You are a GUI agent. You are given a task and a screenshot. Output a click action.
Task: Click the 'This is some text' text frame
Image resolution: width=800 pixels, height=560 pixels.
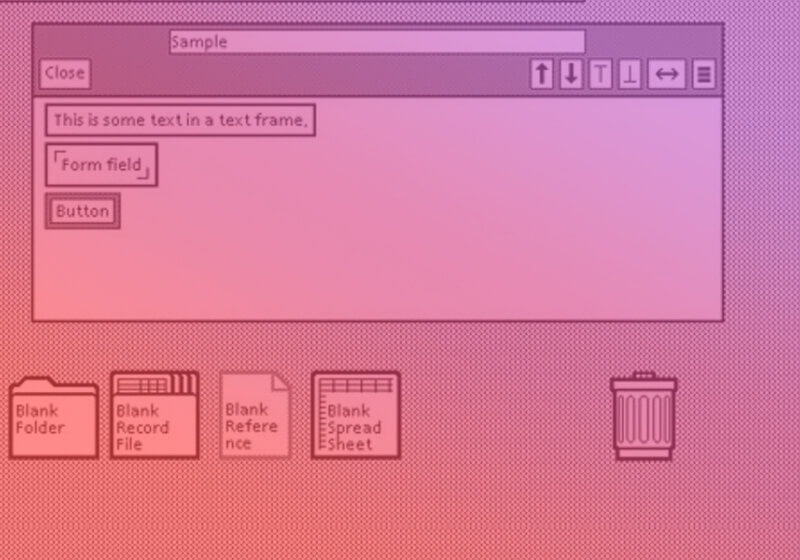[180, 120]
